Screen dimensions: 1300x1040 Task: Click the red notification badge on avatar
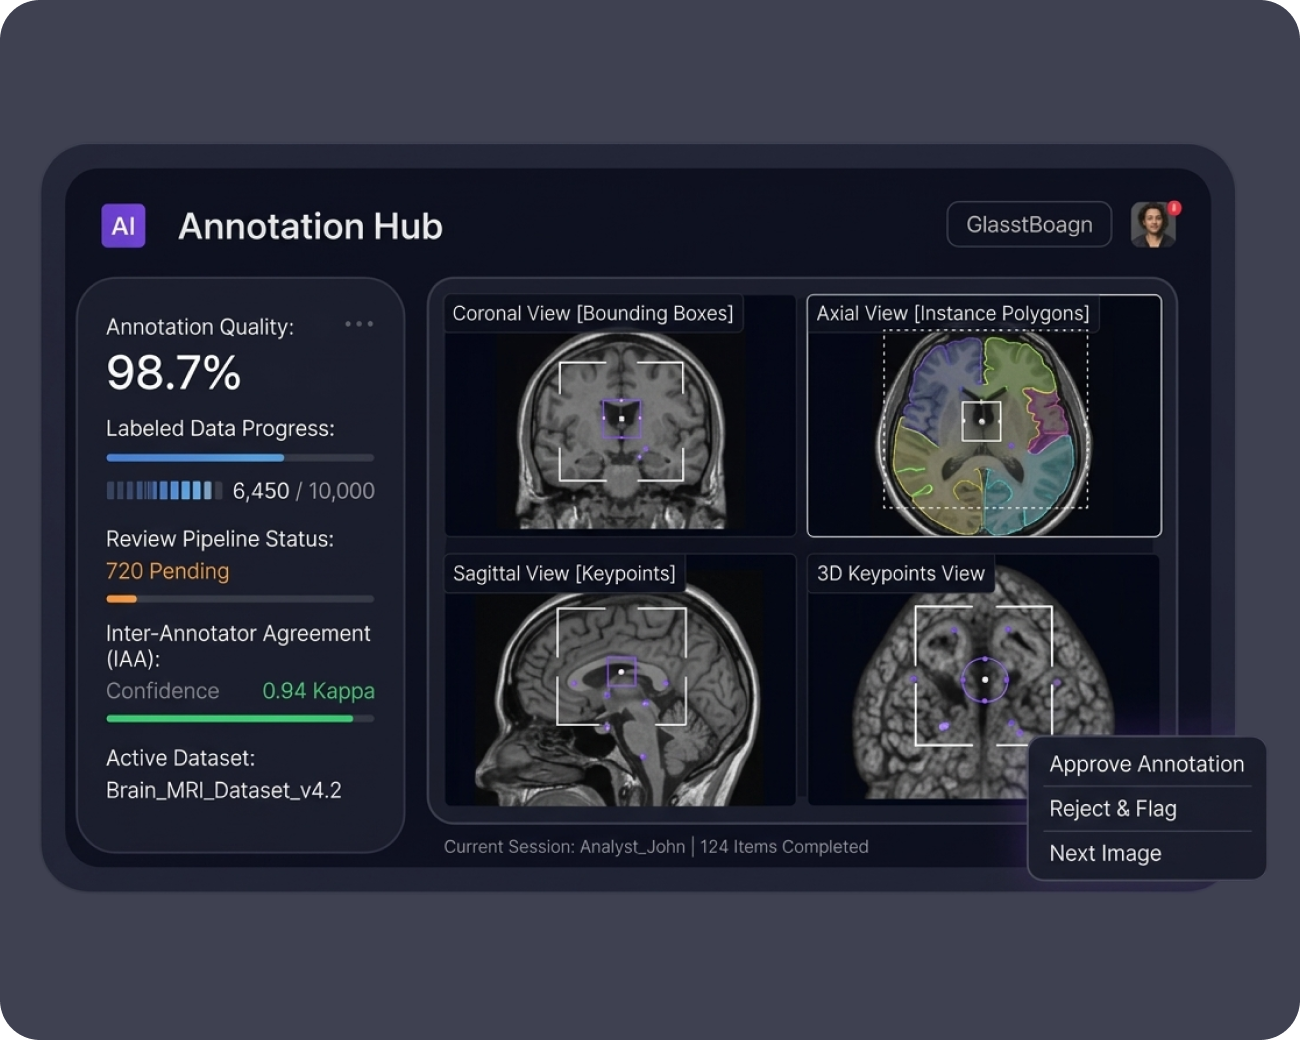[x=1174, y=208]
